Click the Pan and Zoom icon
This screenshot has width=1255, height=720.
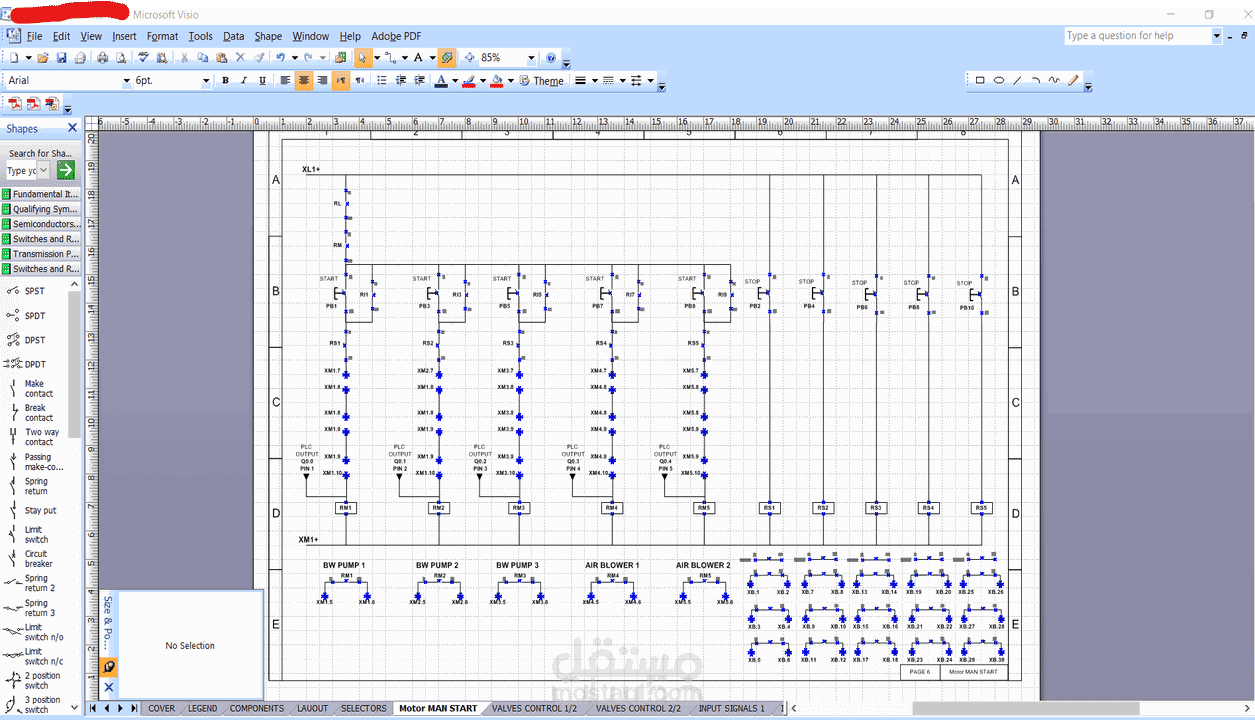click(469, 57)
